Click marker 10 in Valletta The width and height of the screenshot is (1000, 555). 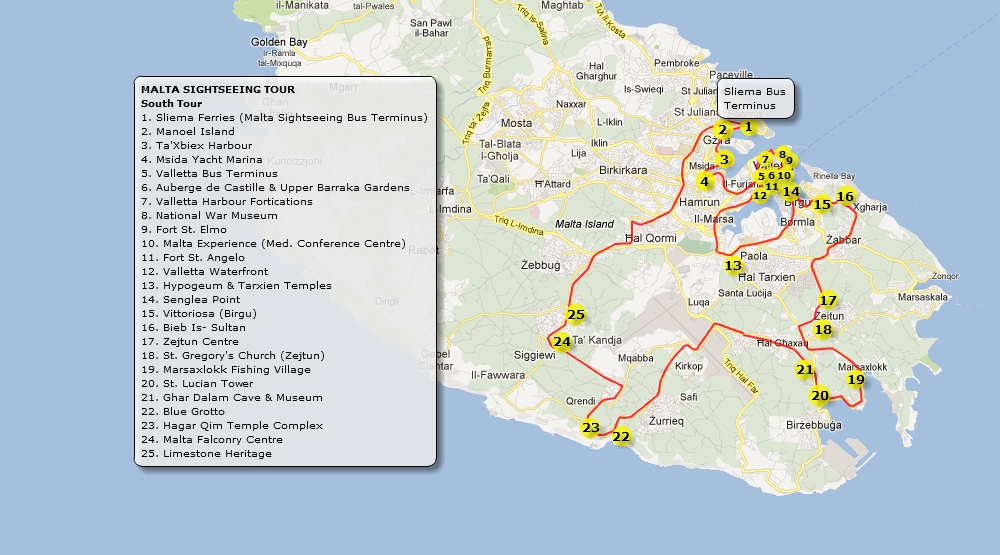(784, 175)
